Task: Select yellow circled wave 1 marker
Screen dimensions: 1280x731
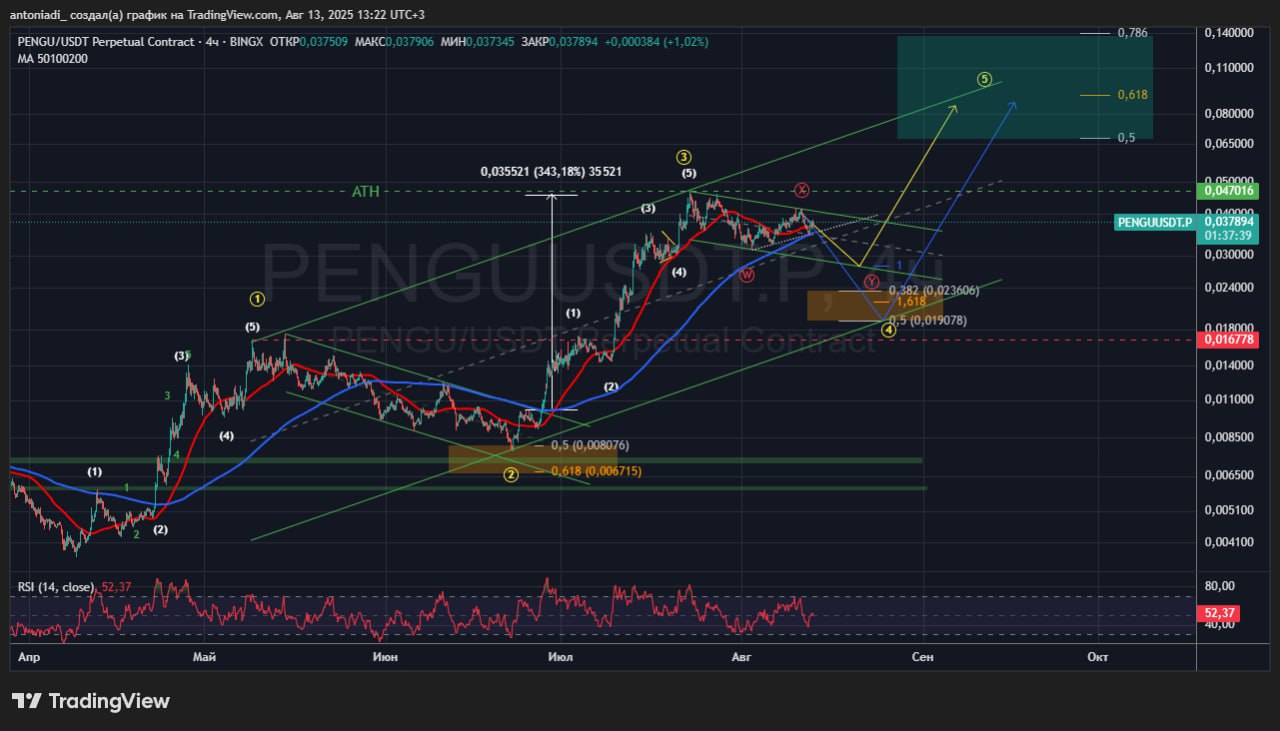Action: 257,298
